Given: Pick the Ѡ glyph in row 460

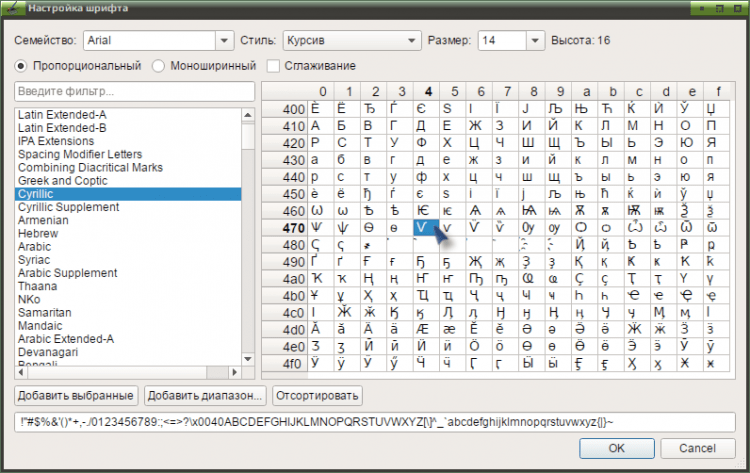Looking at the screenshot, I should pos(316,210).
